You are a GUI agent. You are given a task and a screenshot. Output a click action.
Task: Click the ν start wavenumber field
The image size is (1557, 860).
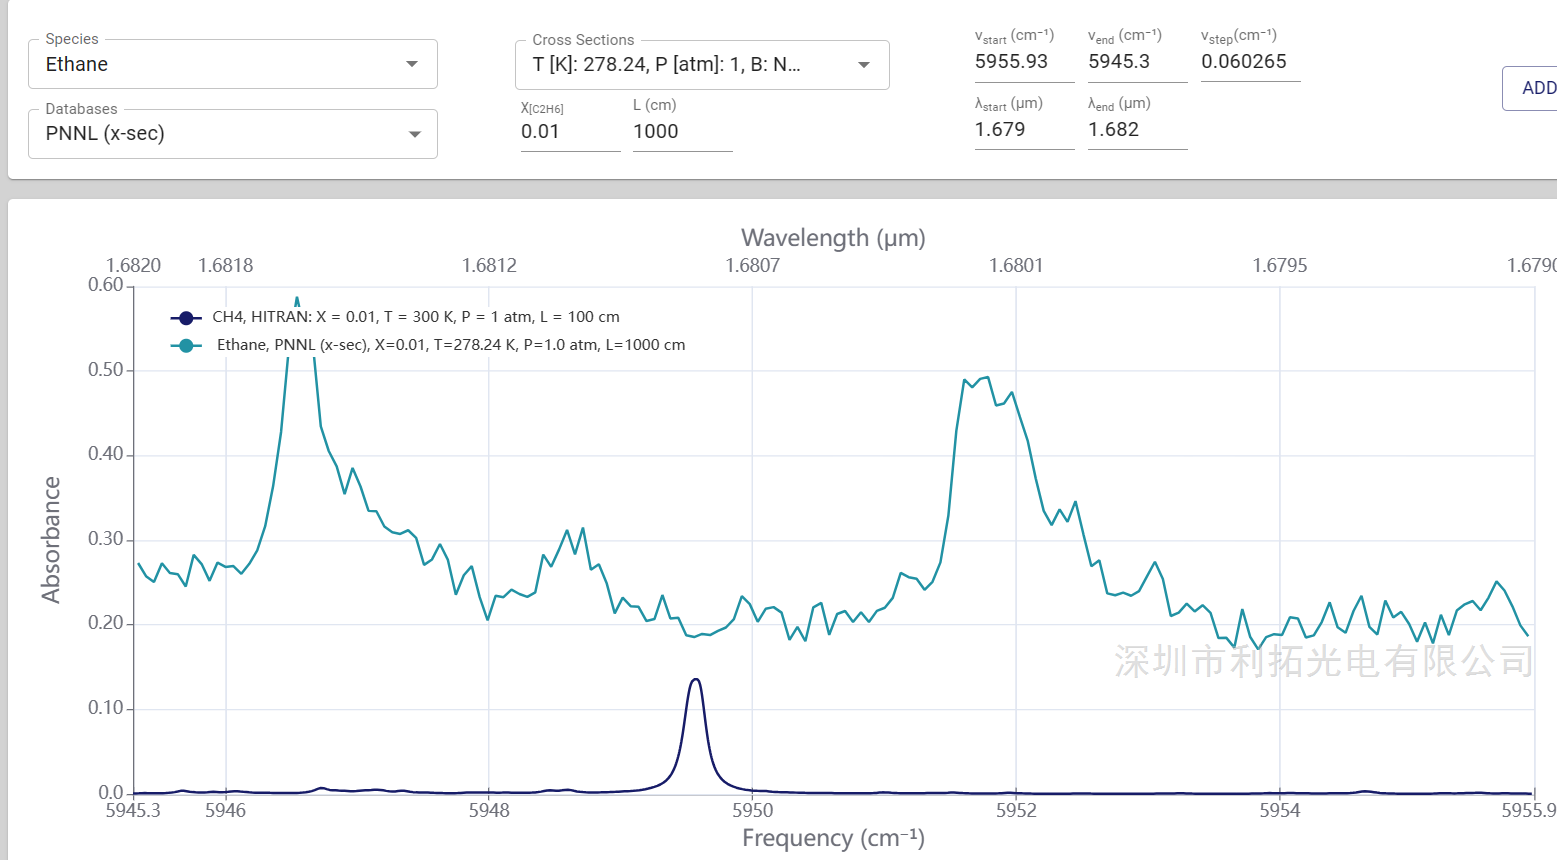coord(1024,61)
